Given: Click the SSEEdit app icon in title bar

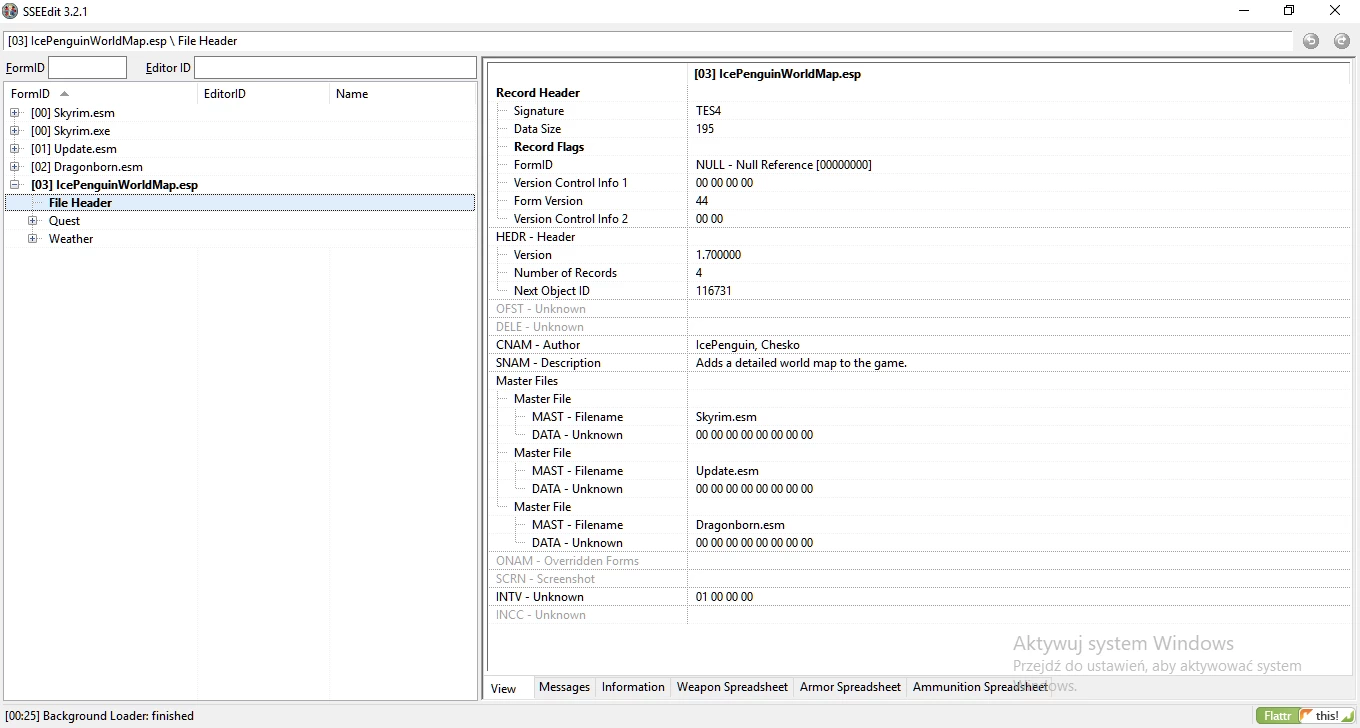Looking at the screenshot, I should pyautogui.click(x=10, y=11).
